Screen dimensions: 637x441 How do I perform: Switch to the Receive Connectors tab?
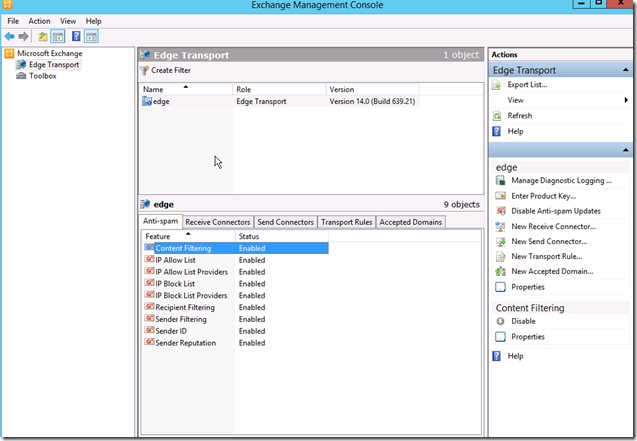218,222
